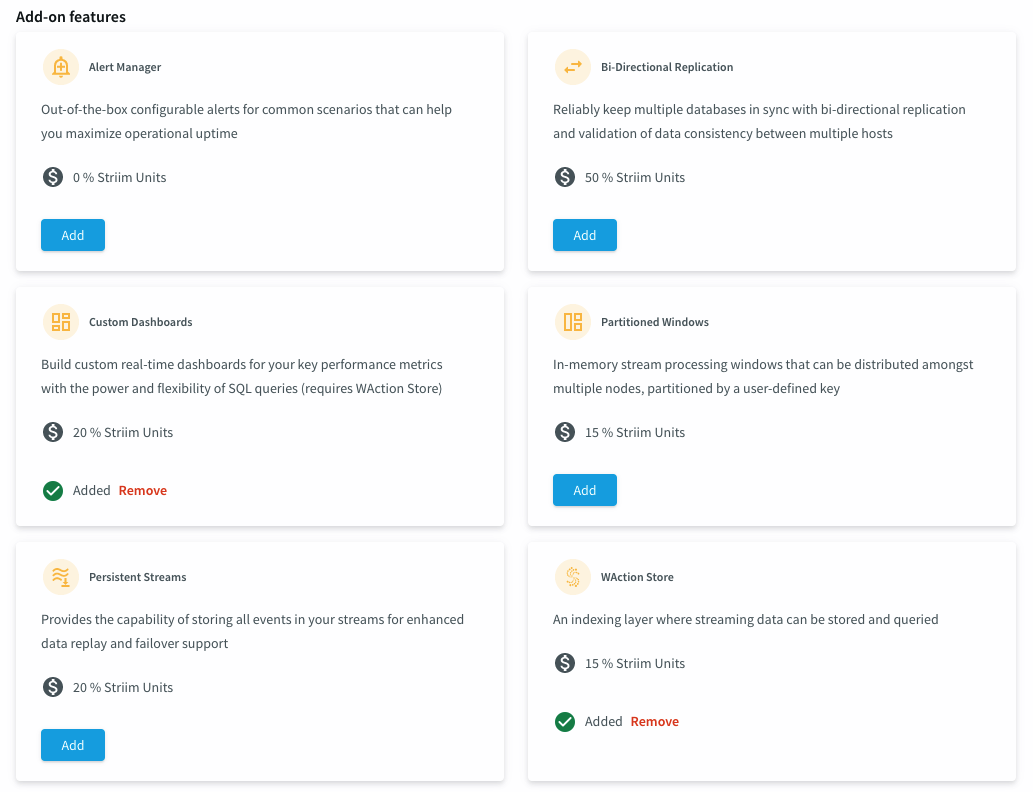The height and width of the screenshot is (792, 1033).
Task: Click dollar icon in Partitioned Windows card
Action: click(x=565, y=432)
